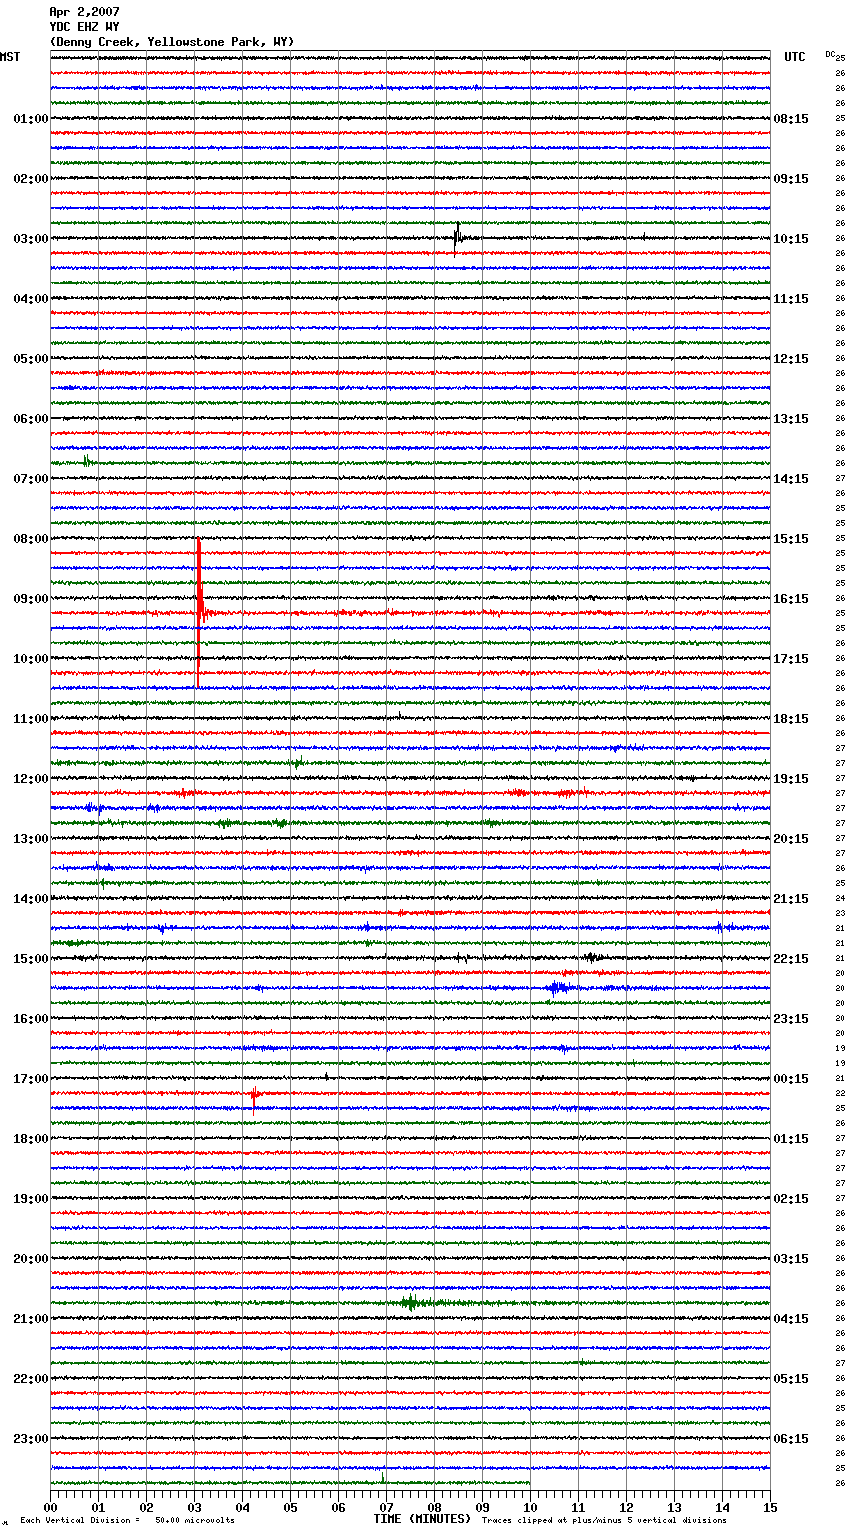Click the '10' minute tick label
This screenshot has width=850, height=1534.
coord(530,1507)
